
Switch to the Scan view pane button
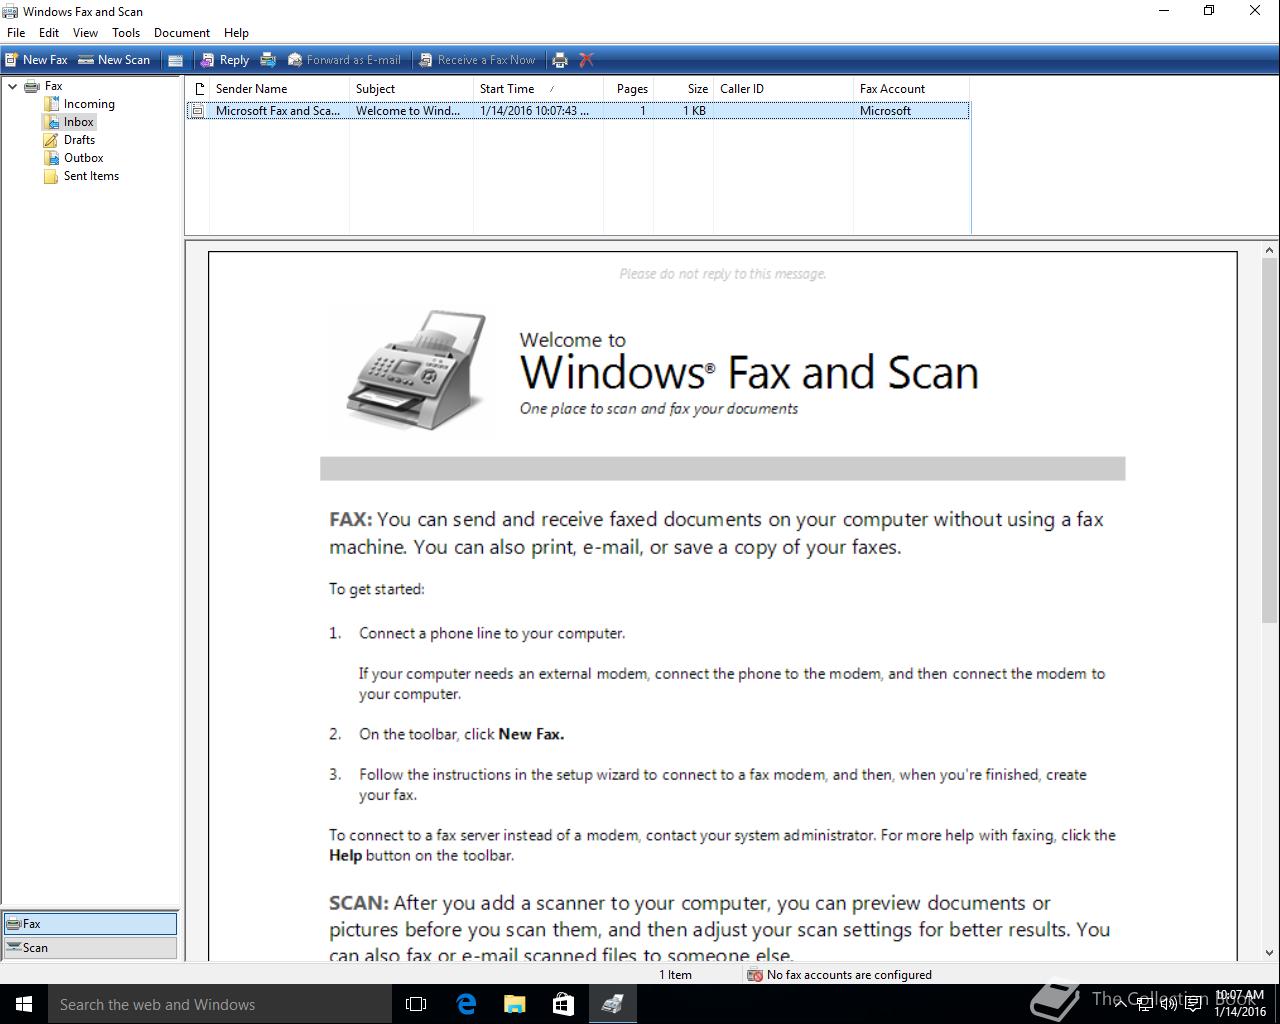[90, 948]
